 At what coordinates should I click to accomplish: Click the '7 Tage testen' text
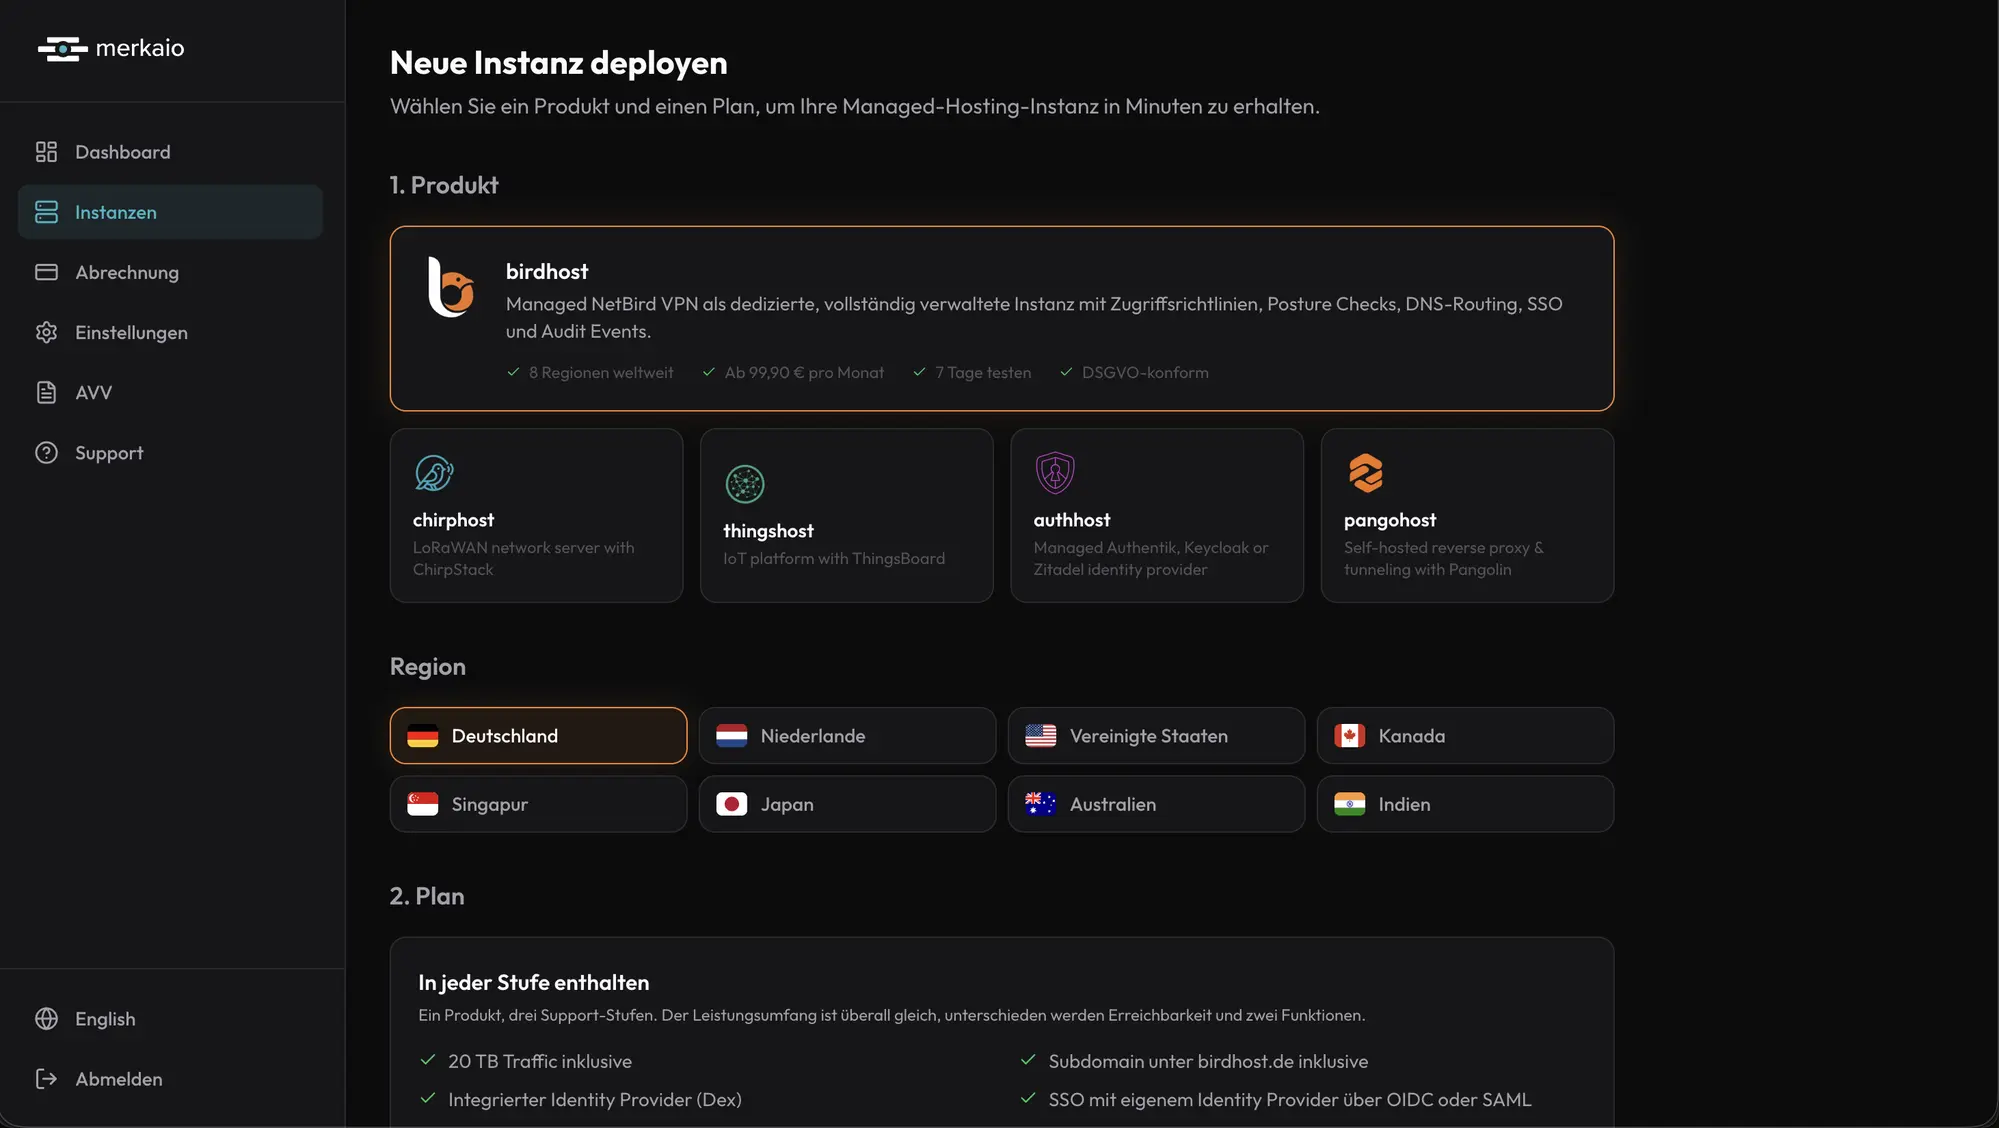983,372
